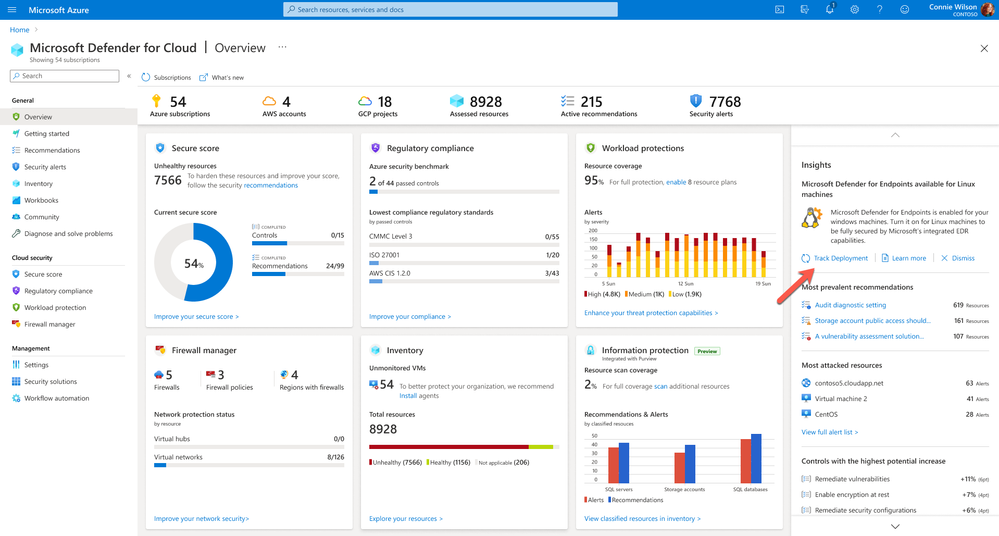Click the Active recommendations checklist icon
This screenshot has width=999, height=536.
568,101
